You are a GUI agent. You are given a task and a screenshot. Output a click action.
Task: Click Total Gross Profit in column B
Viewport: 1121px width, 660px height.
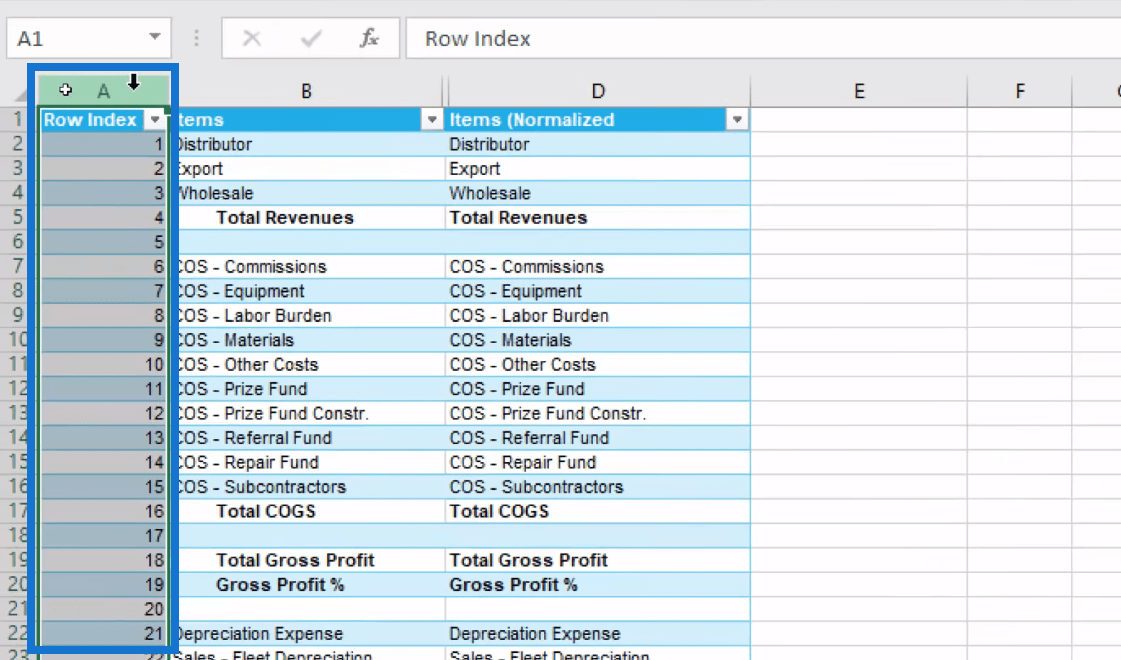coord(307,560)
